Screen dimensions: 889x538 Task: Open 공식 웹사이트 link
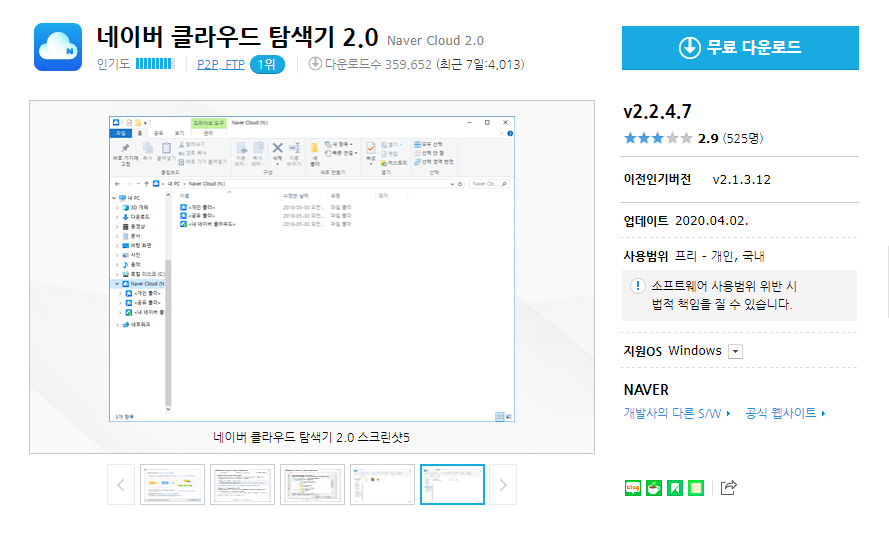[785, 413]
